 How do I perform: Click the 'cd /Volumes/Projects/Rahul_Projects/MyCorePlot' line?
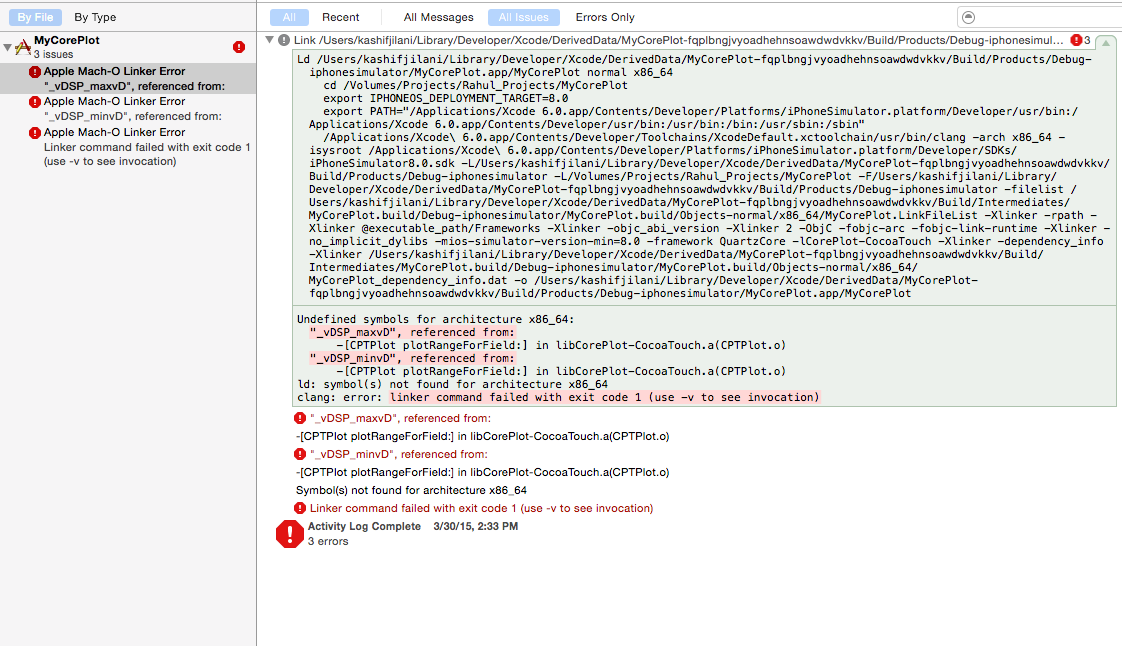[x=475, y=85]
